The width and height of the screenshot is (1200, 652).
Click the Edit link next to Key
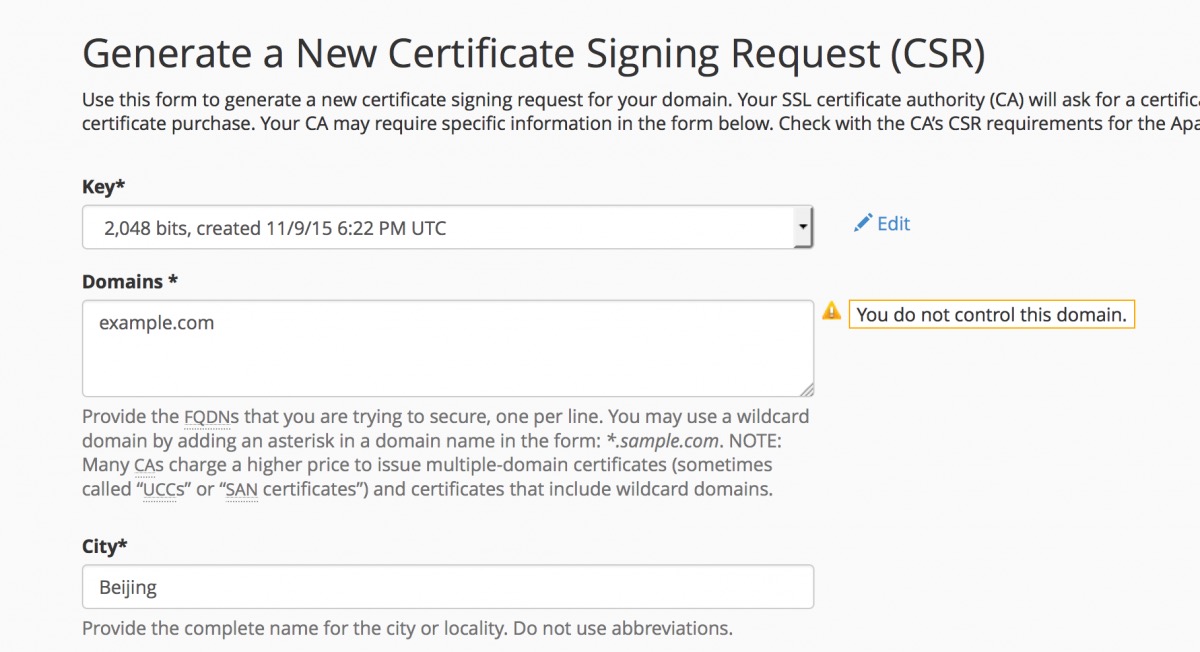[x=893, y=224]
